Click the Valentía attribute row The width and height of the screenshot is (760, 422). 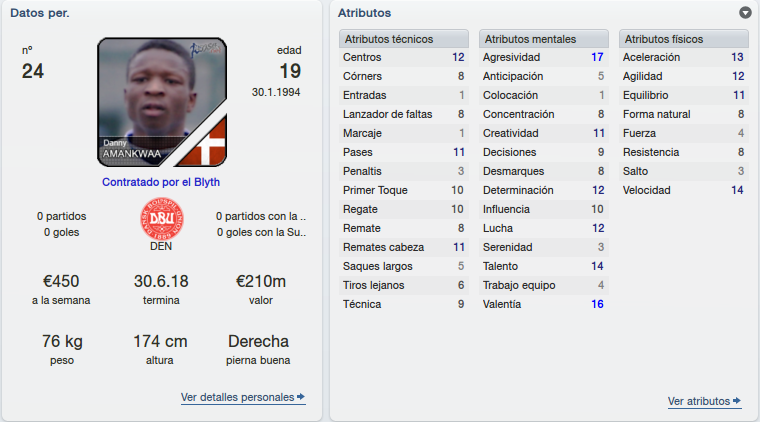[x=544, y=304]
